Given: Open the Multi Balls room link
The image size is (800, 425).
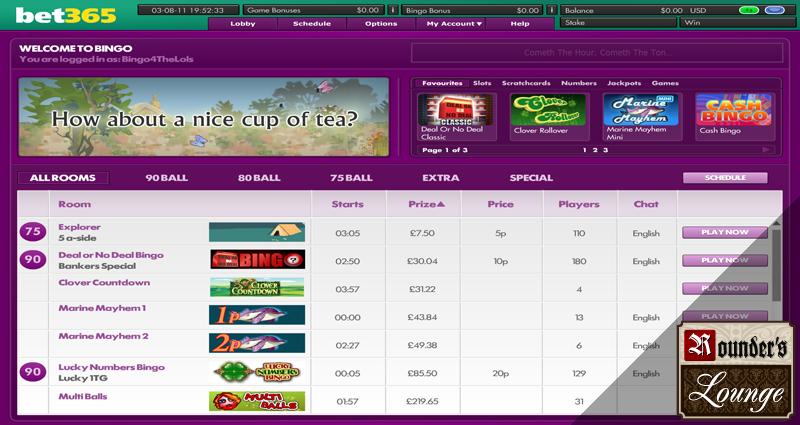Looking at the screenshot, I should pyautogui.click(x=83, y=396).
